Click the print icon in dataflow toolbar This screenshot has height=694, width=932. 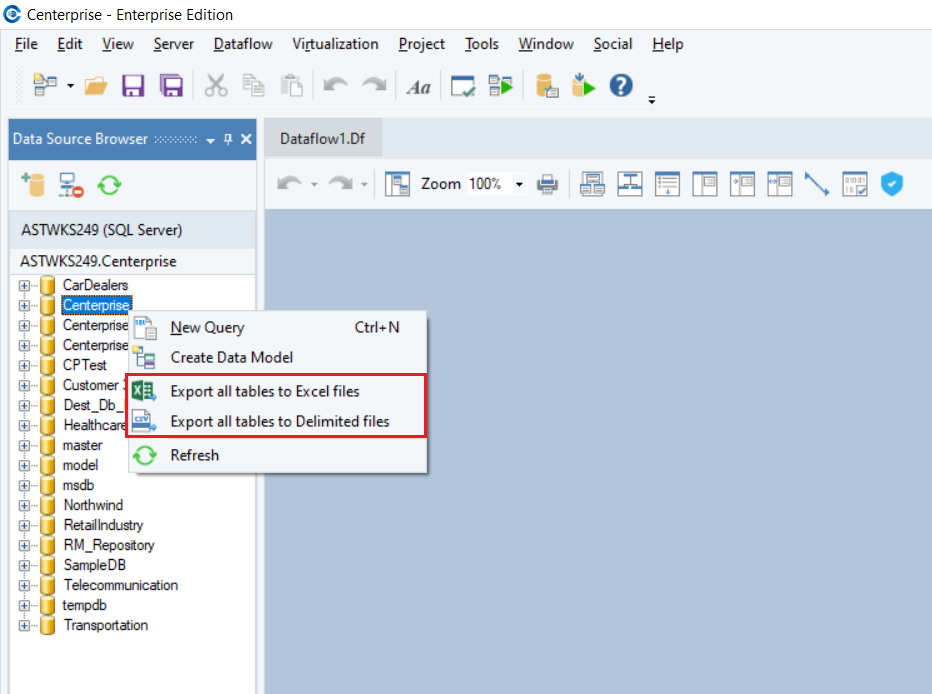click(547, 184)
